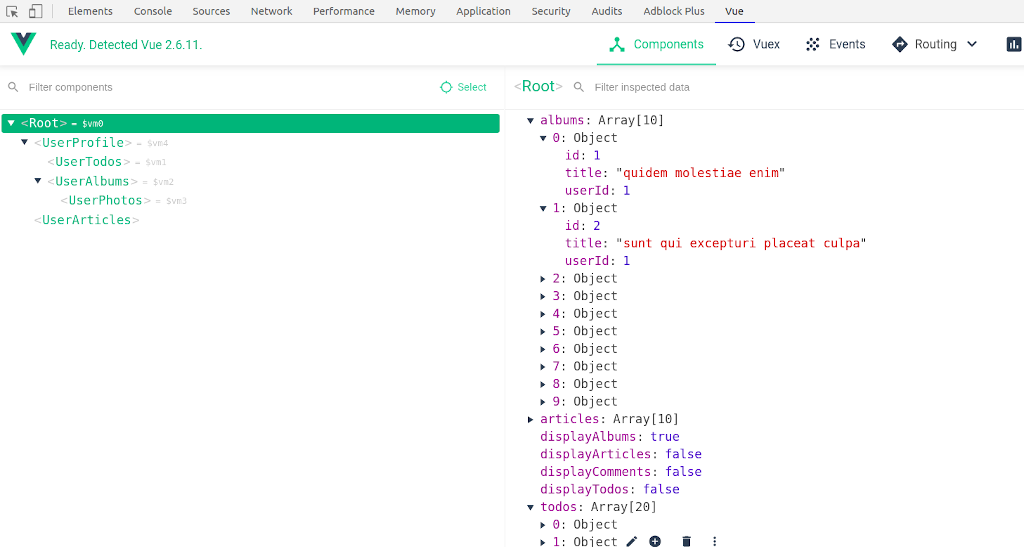Image resolution: width=1024 pixels, height=547 pixels.
Task: Click the pencil edit icon on todos row
Action: [x=631, y=541]
